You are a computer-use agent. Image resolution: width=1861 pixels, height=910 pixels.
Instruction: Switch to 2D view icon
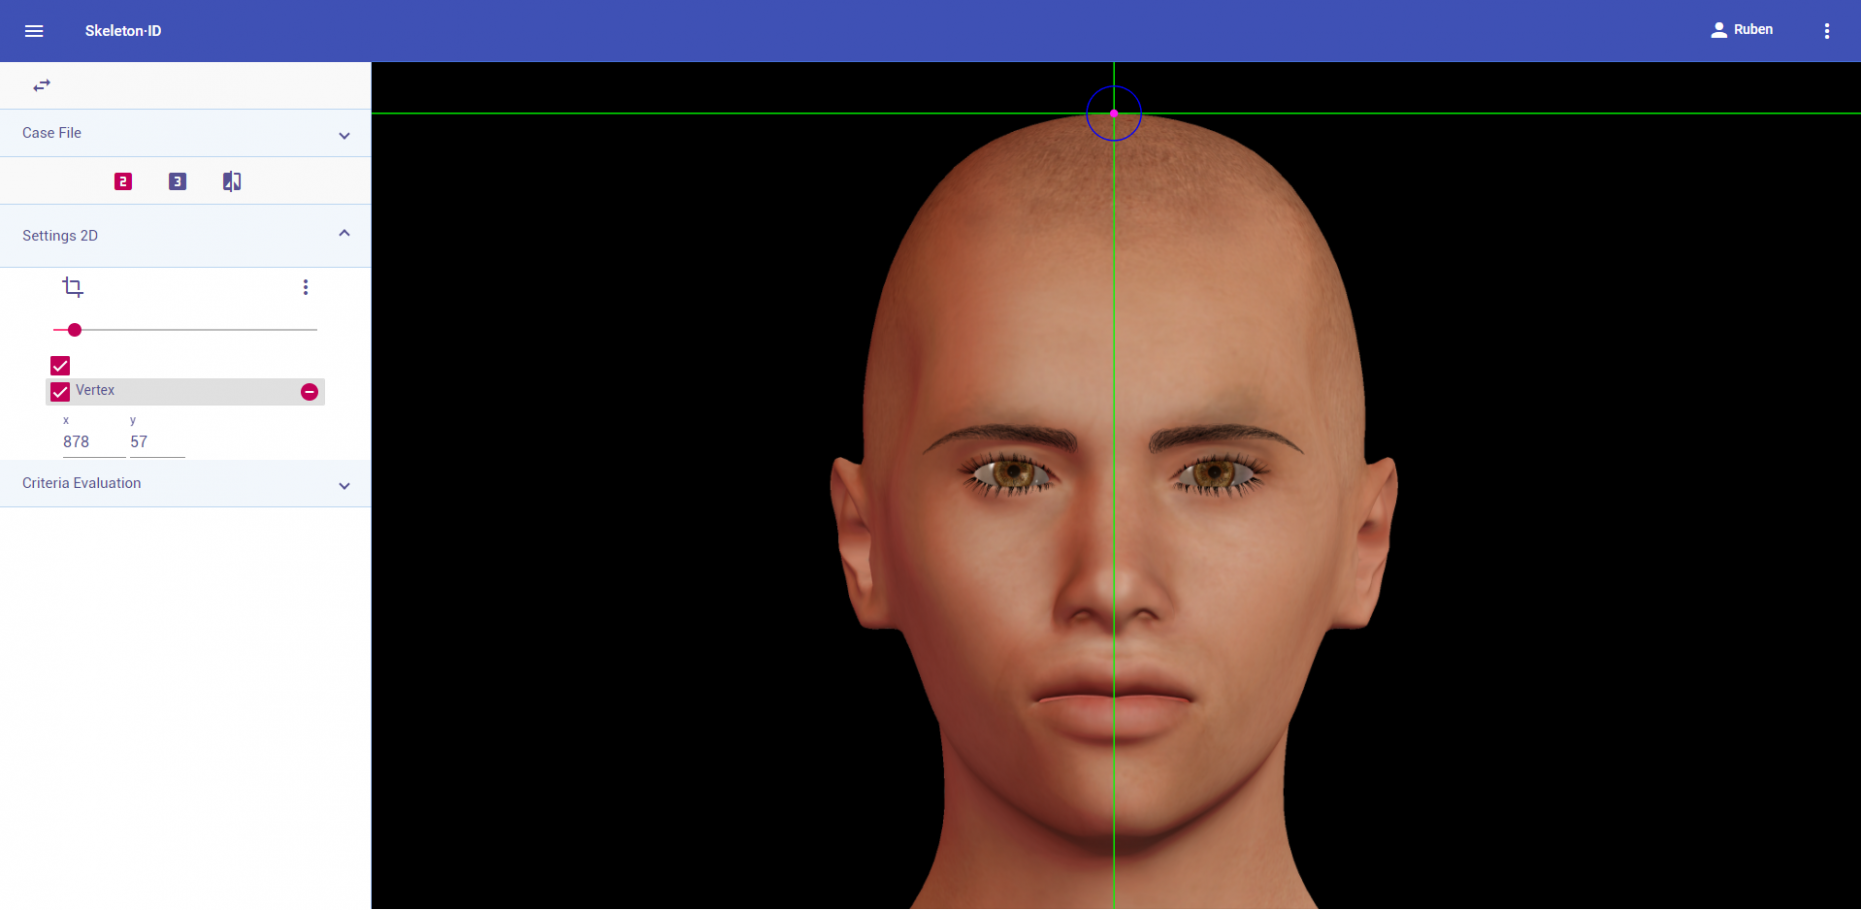click(123, 181)
